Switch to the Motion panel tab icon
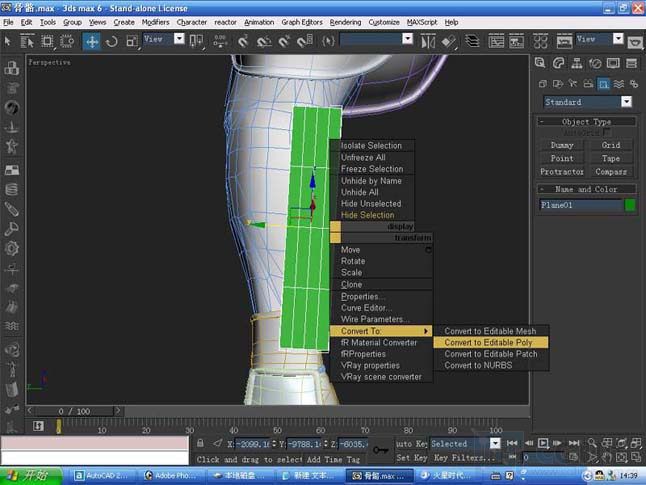The height and width of the screenshot is (485, 646). (595, 63)
